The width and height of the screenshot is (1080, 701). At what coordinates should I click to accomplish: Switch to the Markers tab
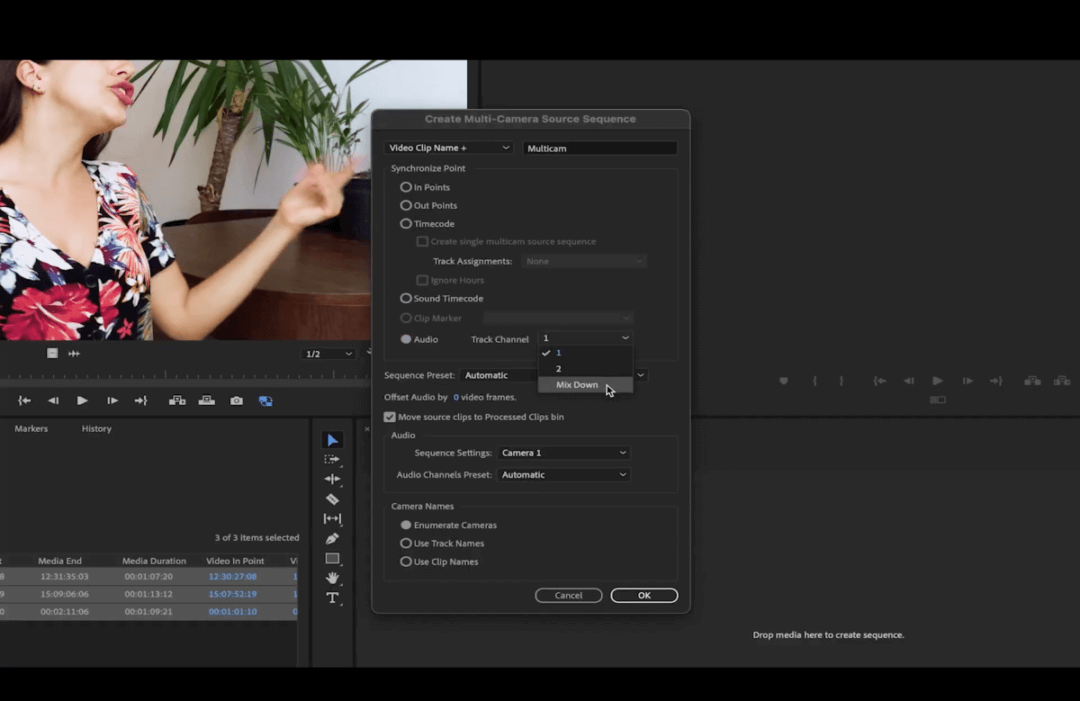[x=31, y=428]
